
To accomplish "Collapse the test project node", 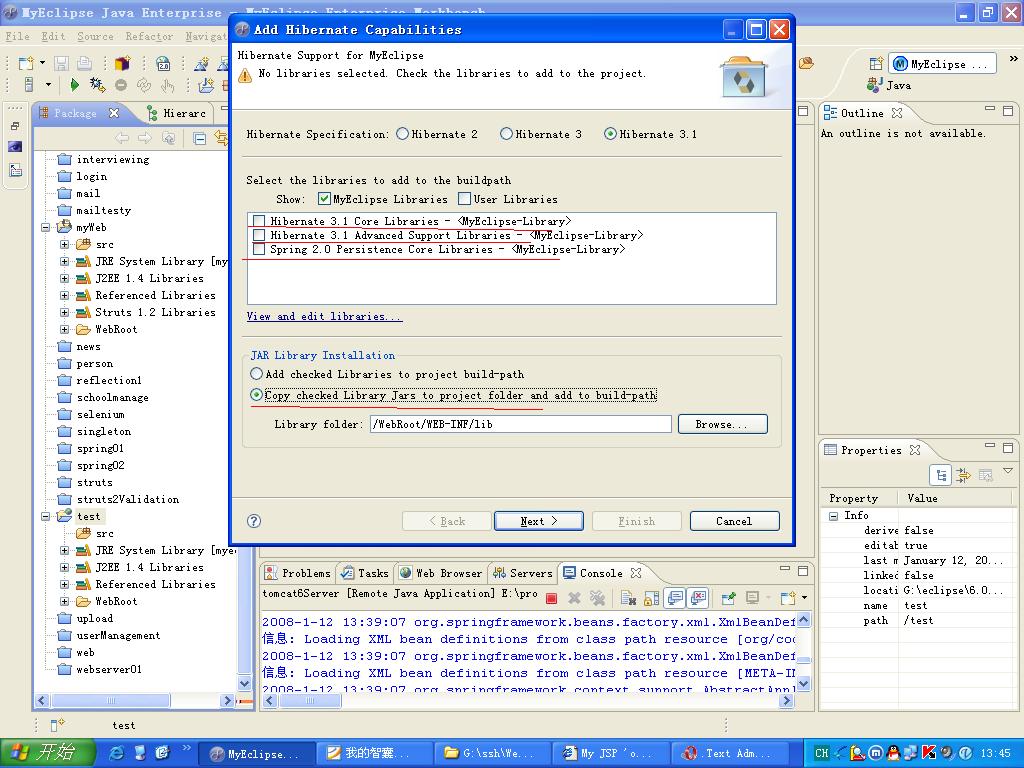I will pyautogui.click(x=46, y=516).
